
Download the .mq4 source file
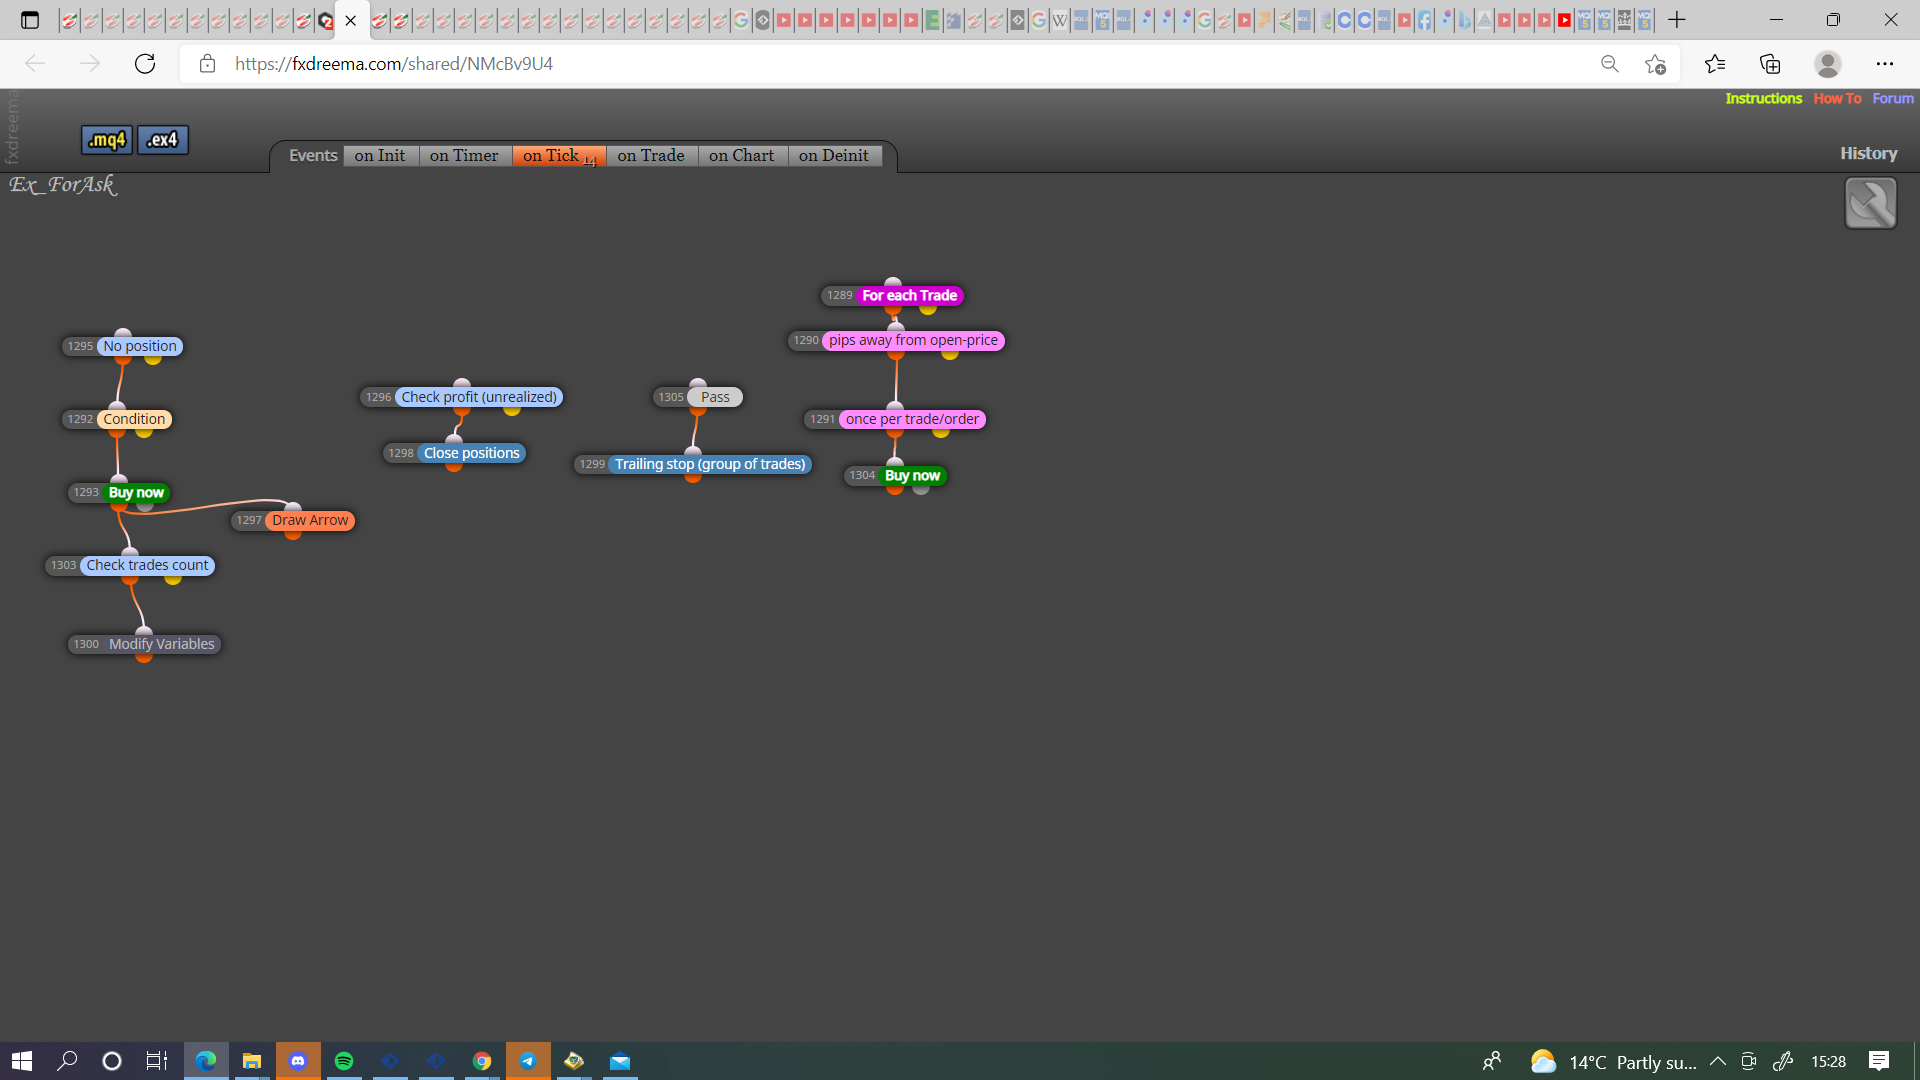(x=106, y=140)
